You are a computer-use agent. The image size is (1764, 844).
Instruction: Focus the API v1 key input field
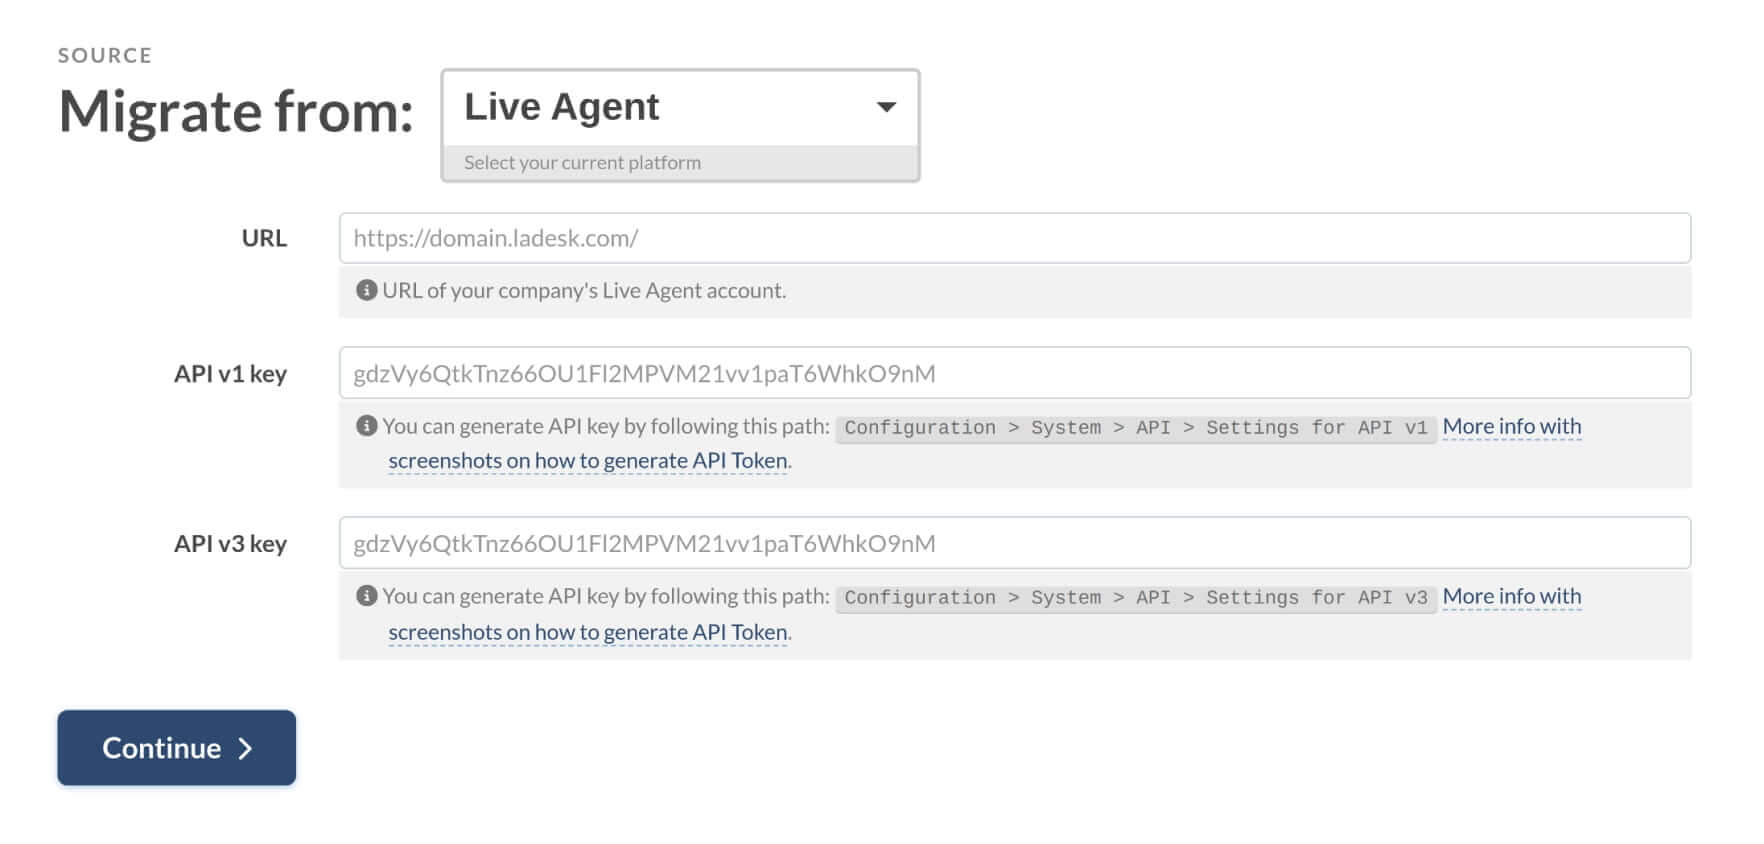click(x=1014, y=373)
